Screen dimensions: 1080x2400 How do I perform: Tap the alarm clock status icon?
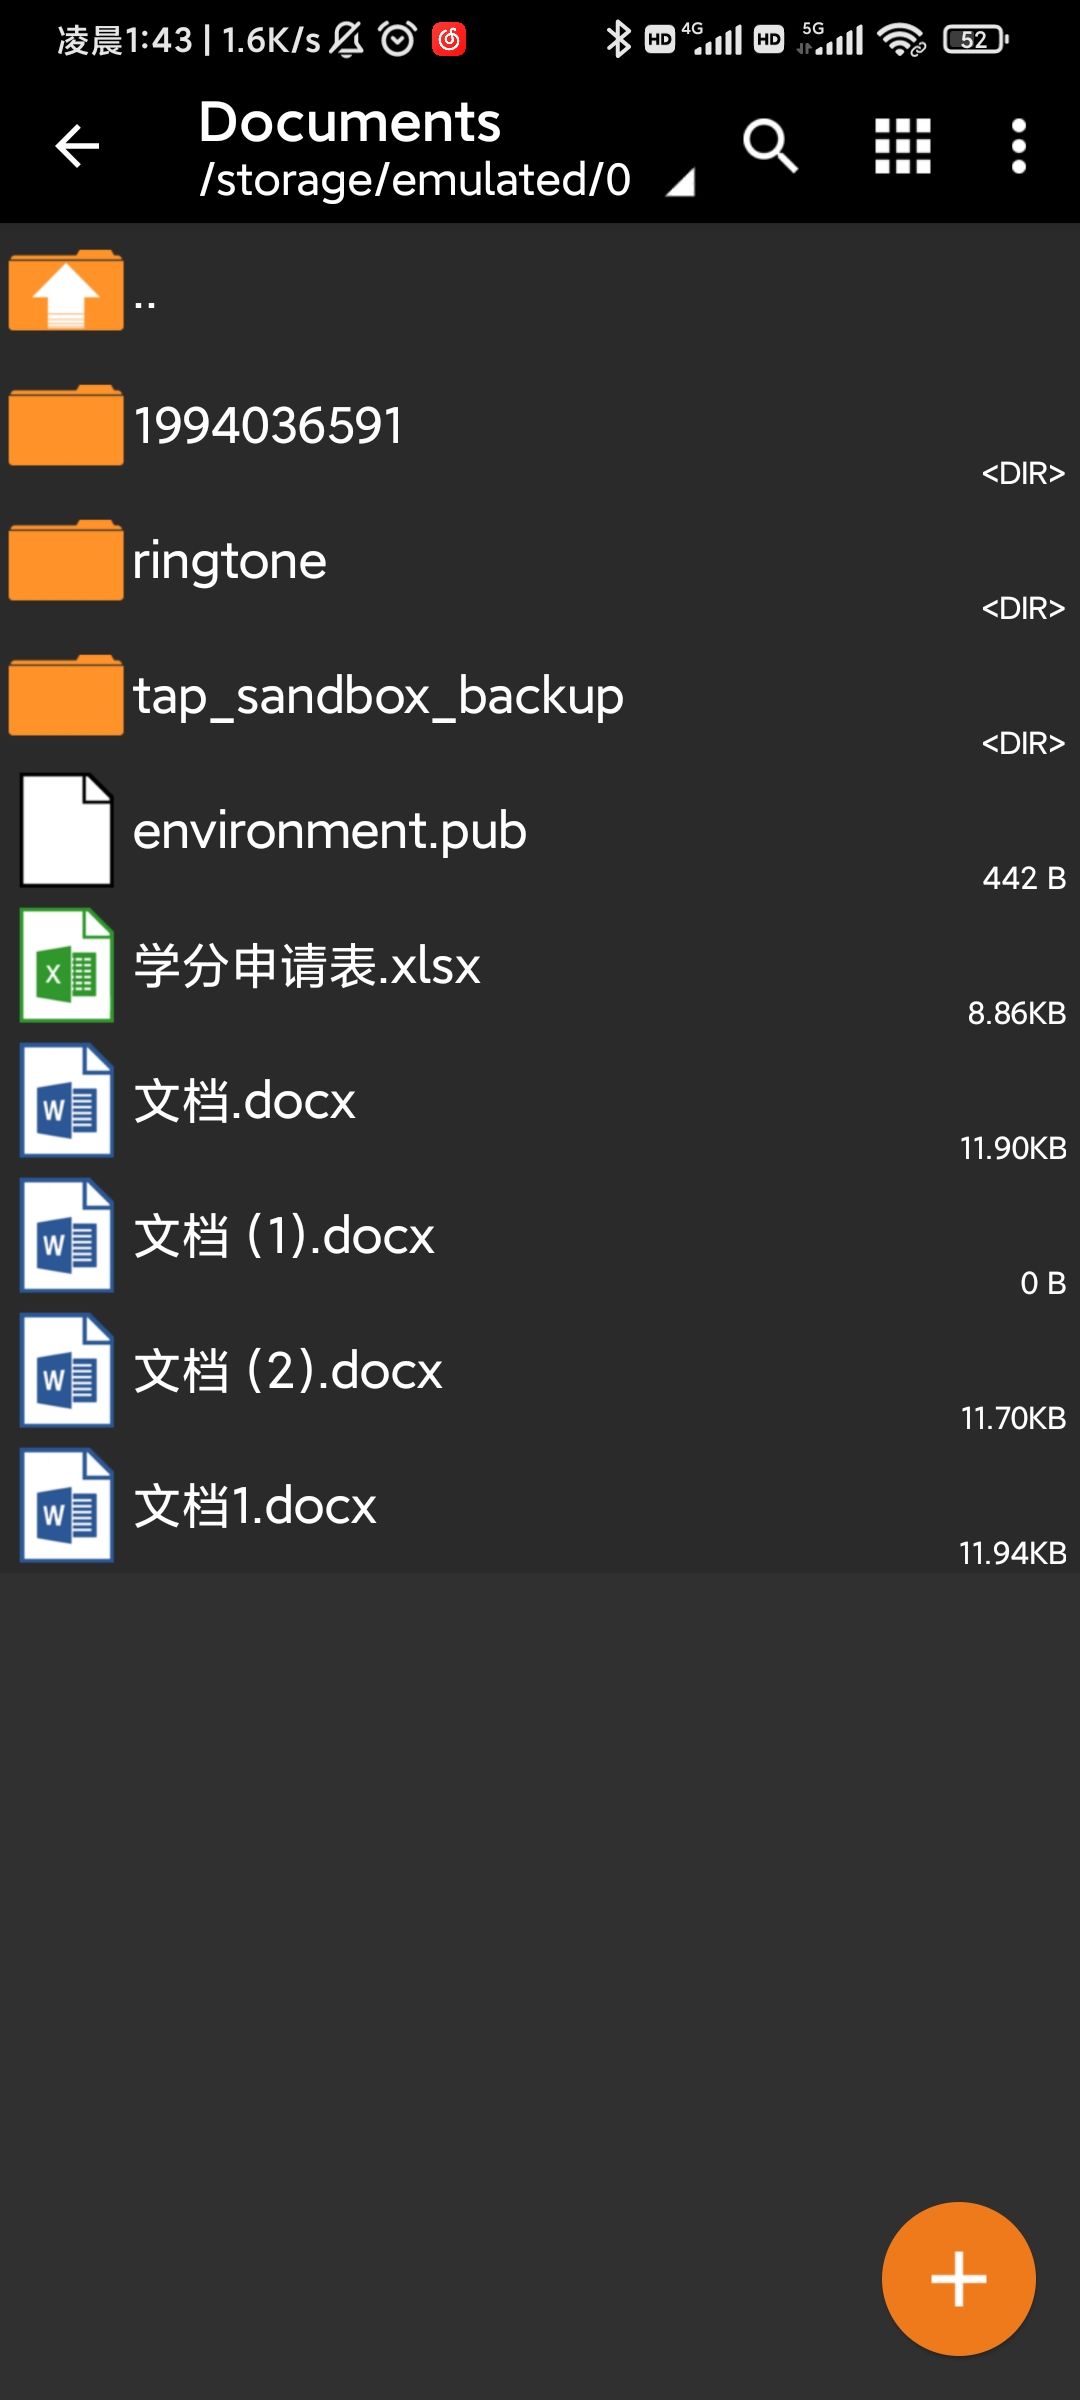(x=397, y=40)
